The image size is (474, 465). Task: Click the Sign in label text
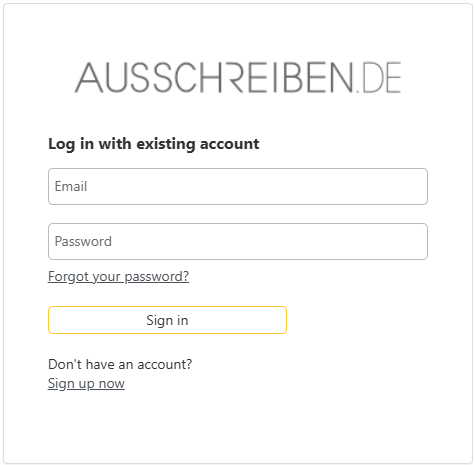[x=167, y=320]
